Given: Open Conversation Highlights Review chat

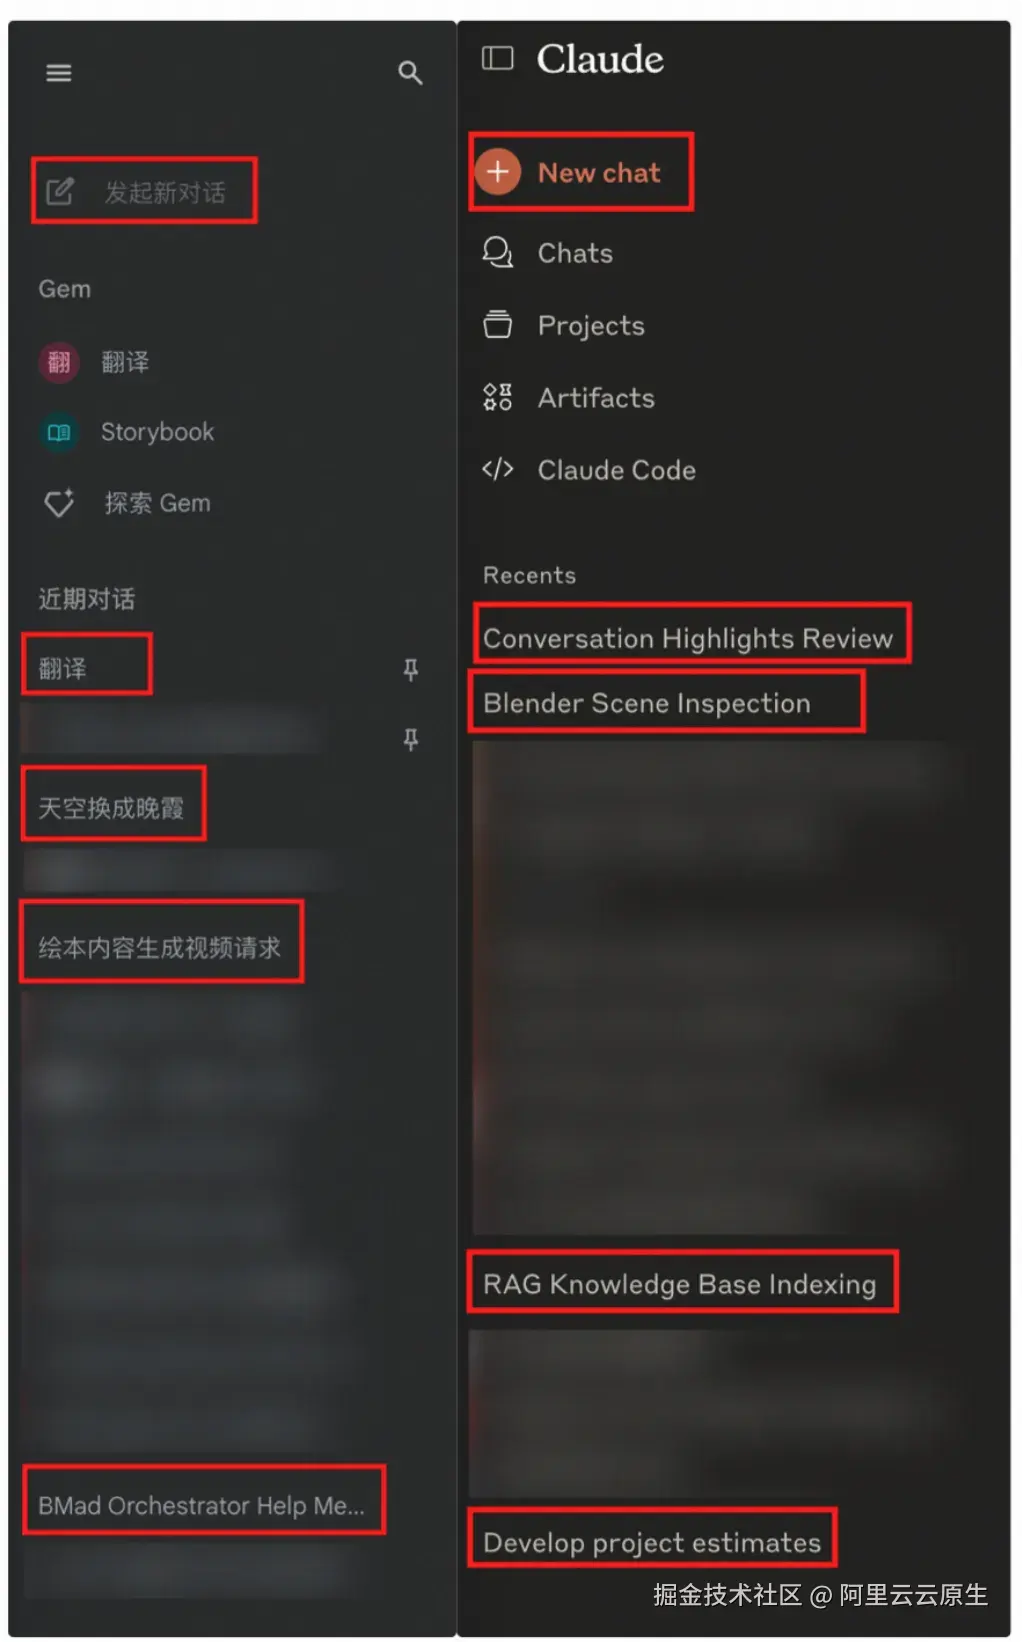Looking at the screenshot, I should point(688,638).
